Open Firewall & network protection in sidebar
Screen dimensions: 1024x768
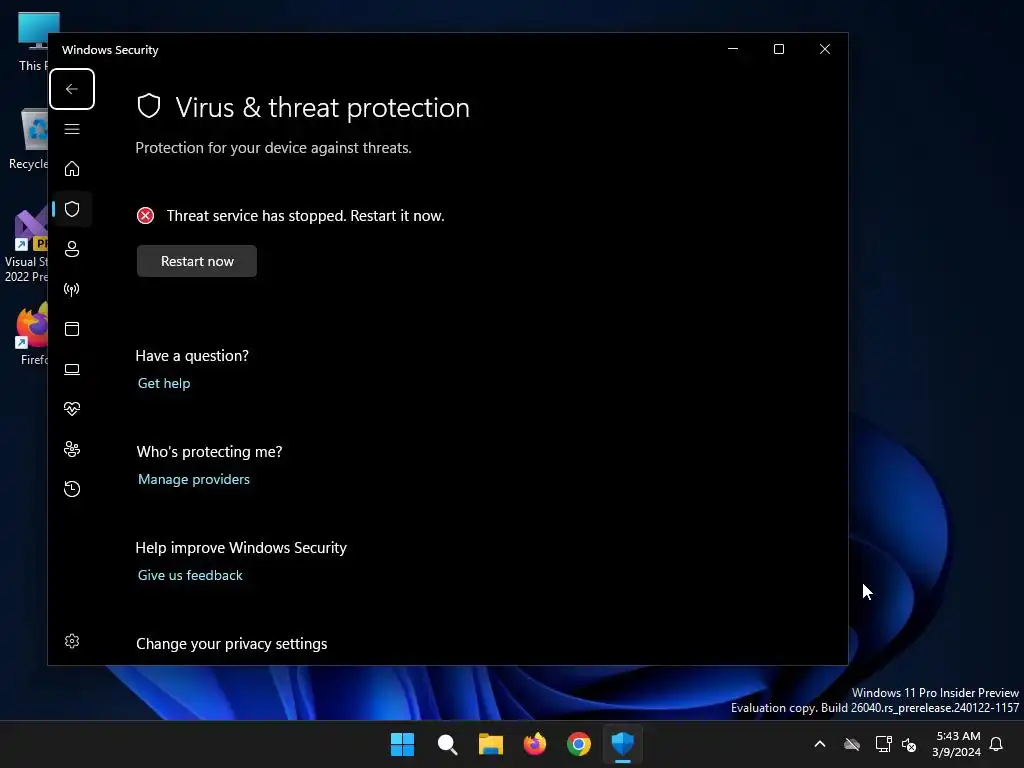tap(72, 289)
